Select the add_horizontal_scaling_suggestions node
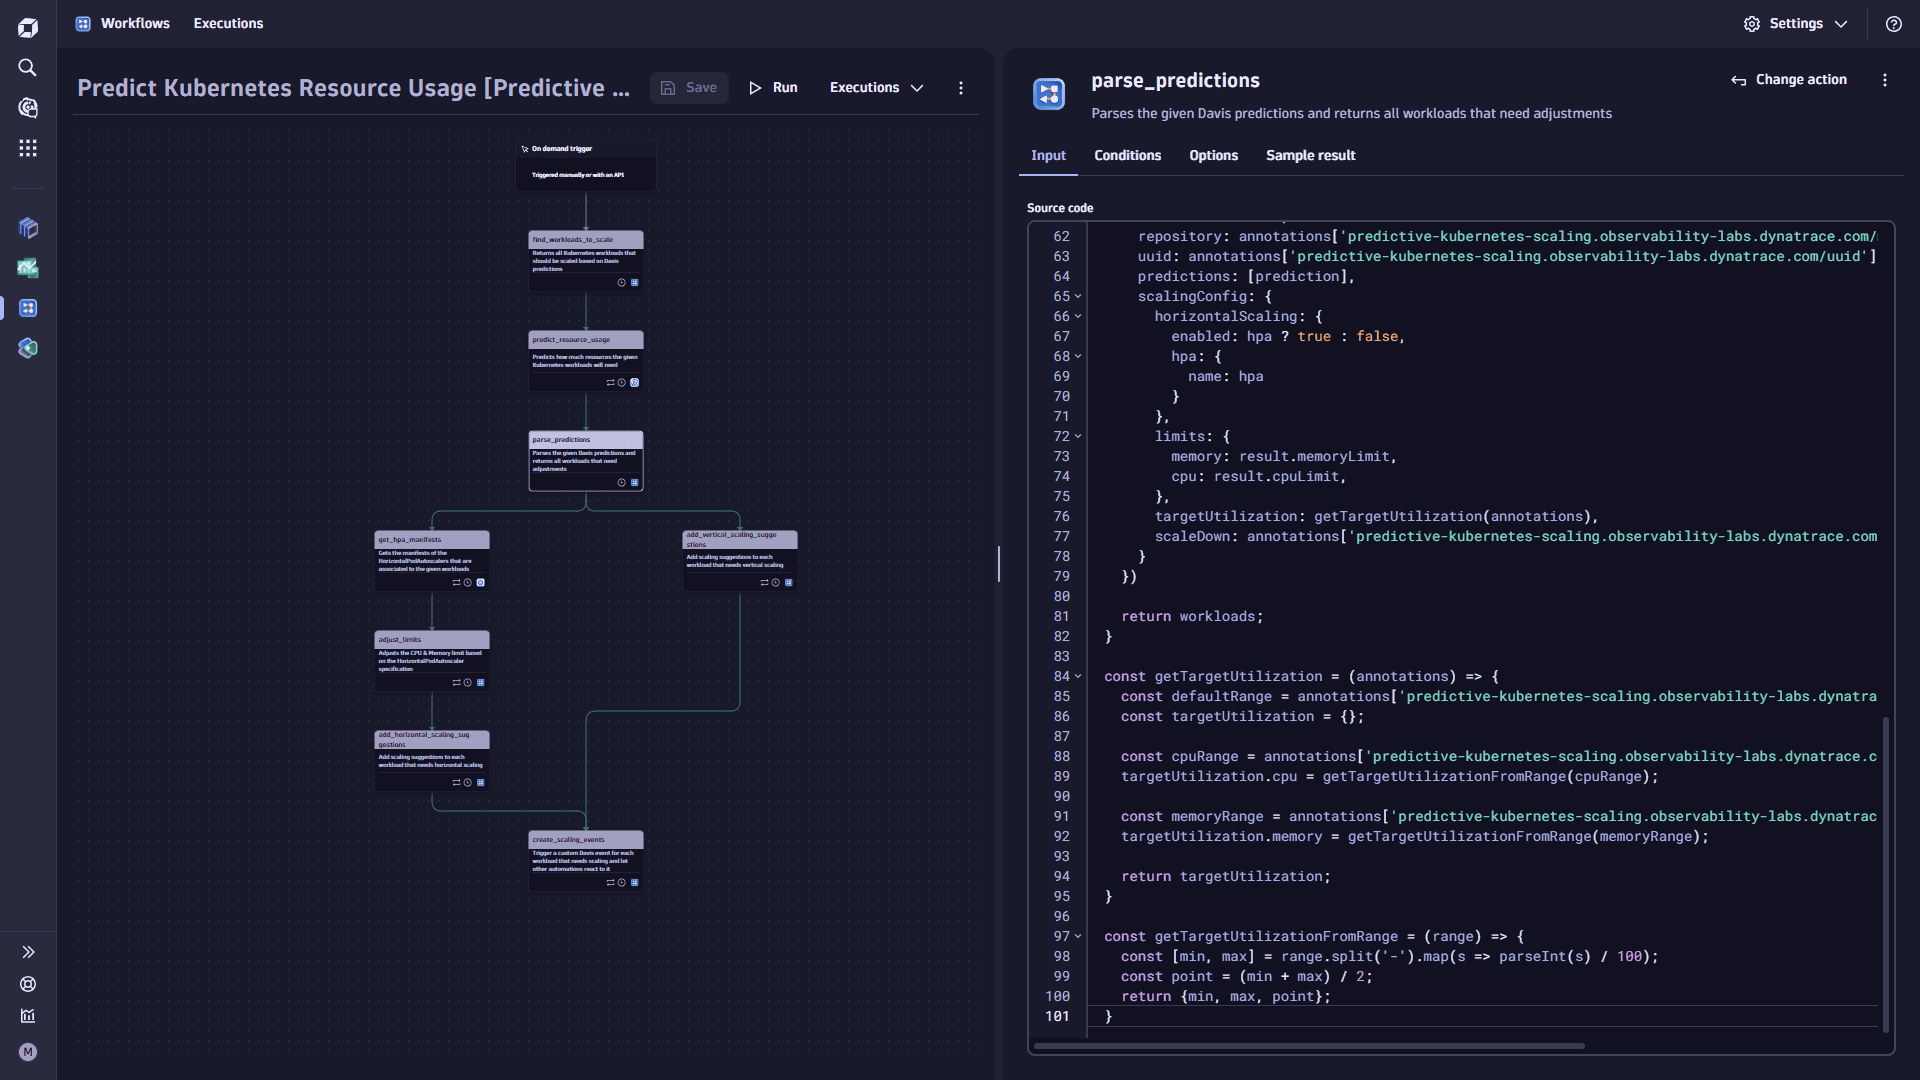This screenshot has height=1080, width=1920. (432, 761)
